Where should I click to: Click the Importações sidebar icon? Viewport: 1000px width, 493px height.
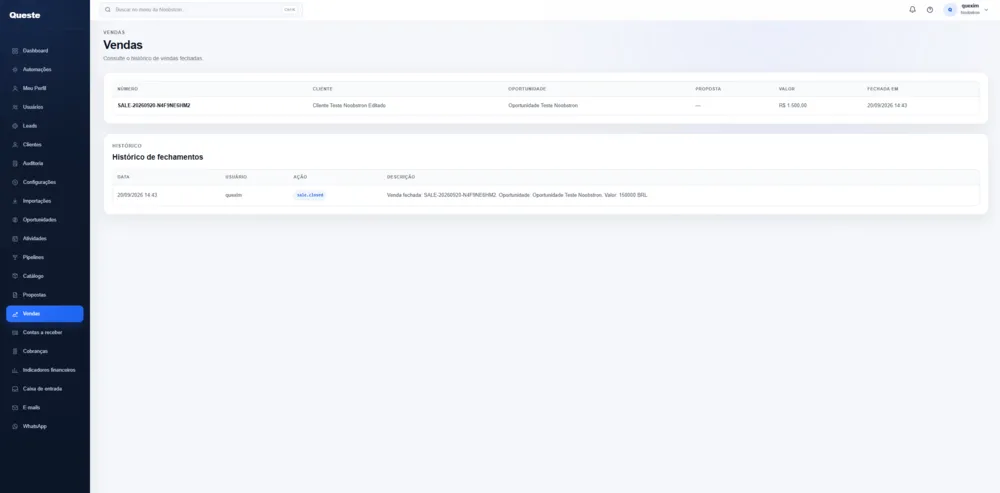pyautogui.click(x=15, y=201)
